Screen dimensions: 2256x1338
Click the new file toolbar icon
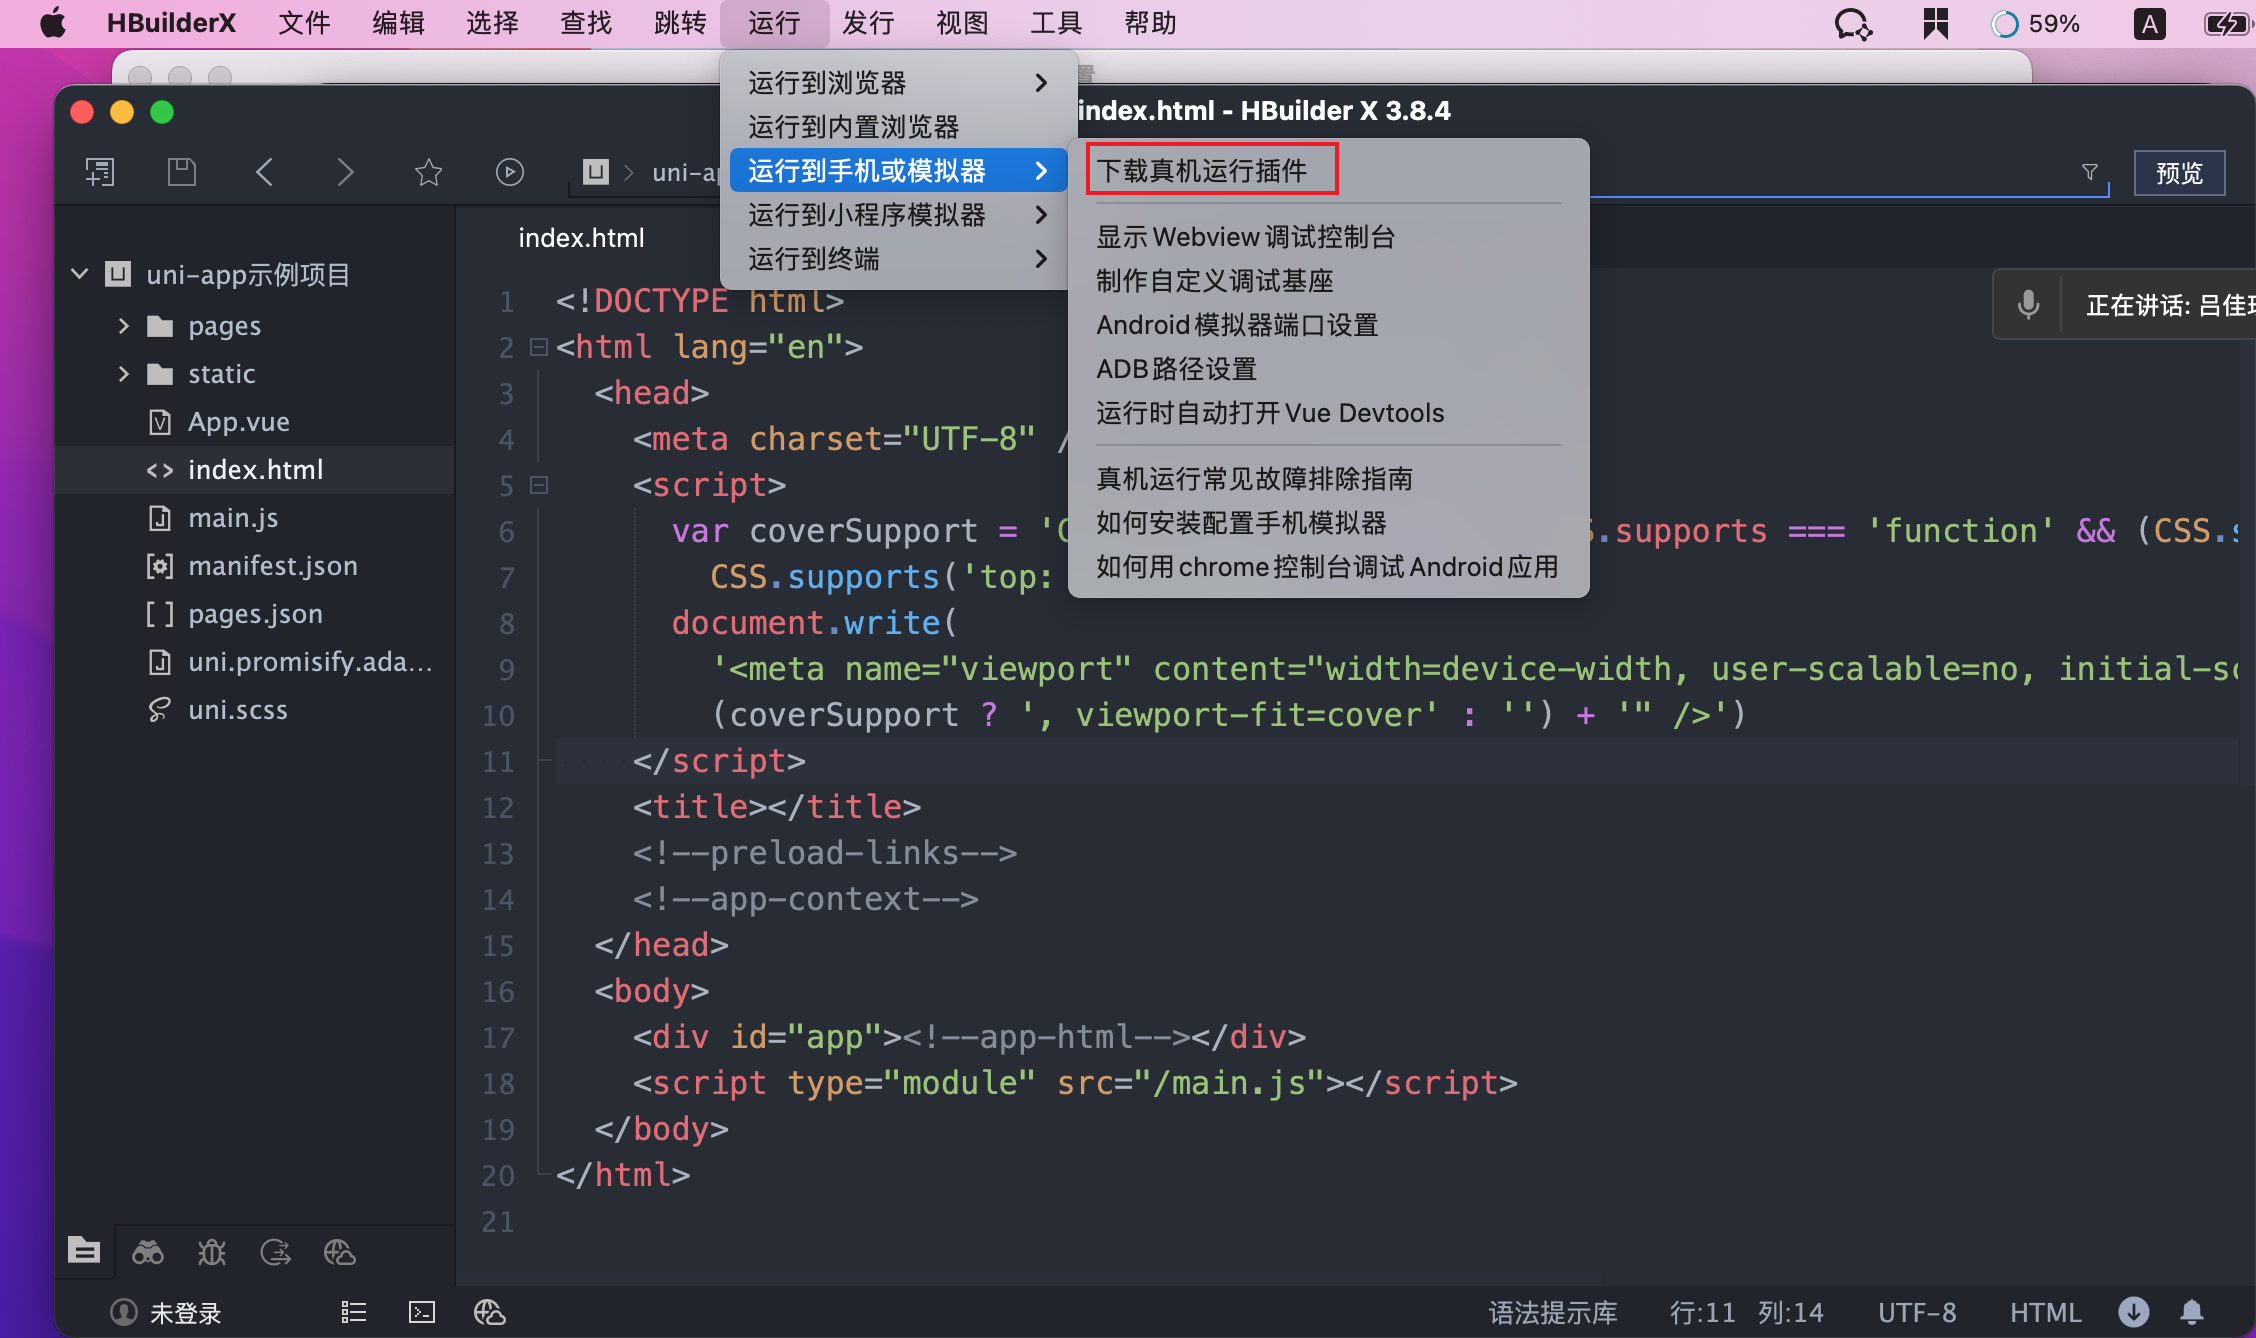pyautogui.click(x=100, y=172)
